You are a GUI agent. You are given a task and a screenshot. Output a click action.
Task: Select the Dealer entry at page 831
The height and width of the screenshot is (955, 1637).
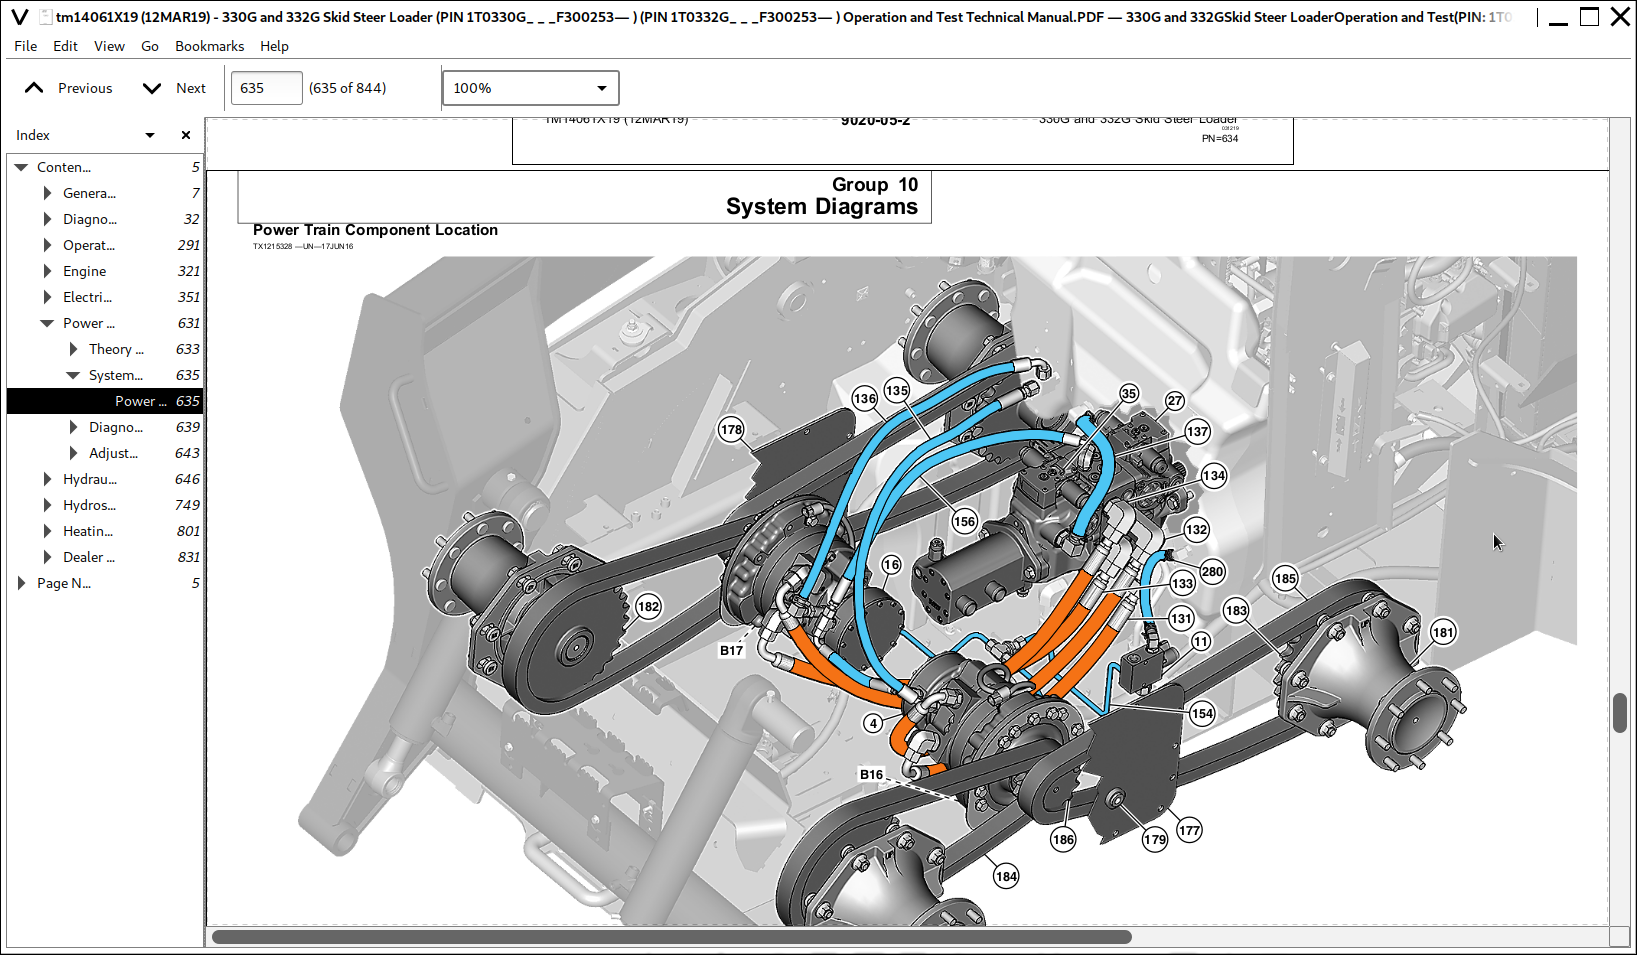(x=88, y=557)
